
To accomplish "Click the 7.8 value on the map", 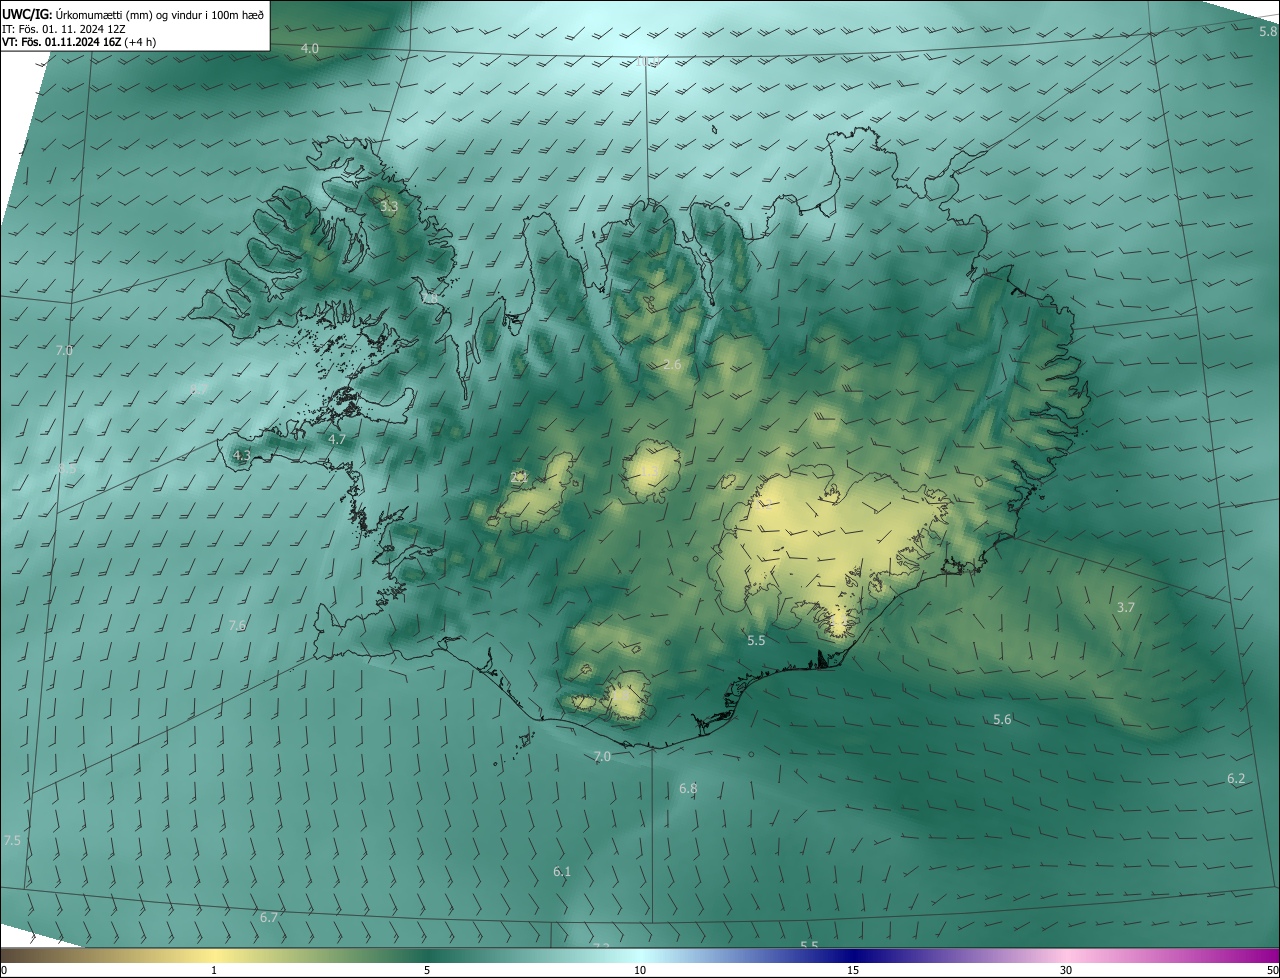I will pos(429,298).
